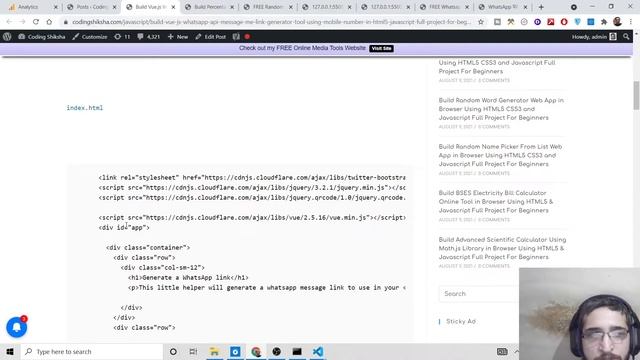Open Task View on taskbar
The height and width of the screenshot is (360, 640).
point(193,351)
